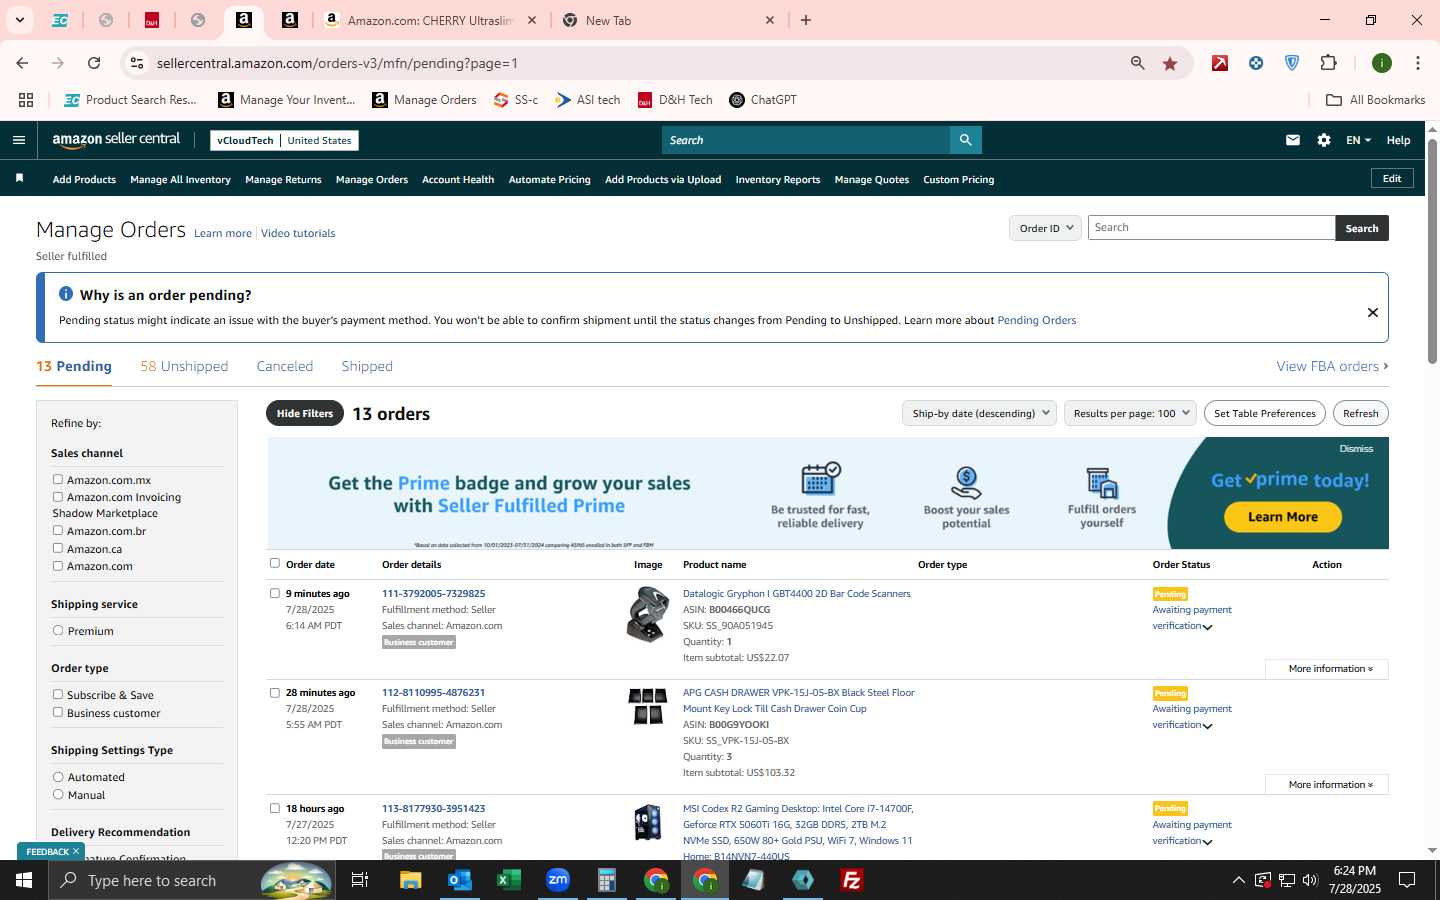
Task: Click the Hide Filters button
Action: [305, 413]
